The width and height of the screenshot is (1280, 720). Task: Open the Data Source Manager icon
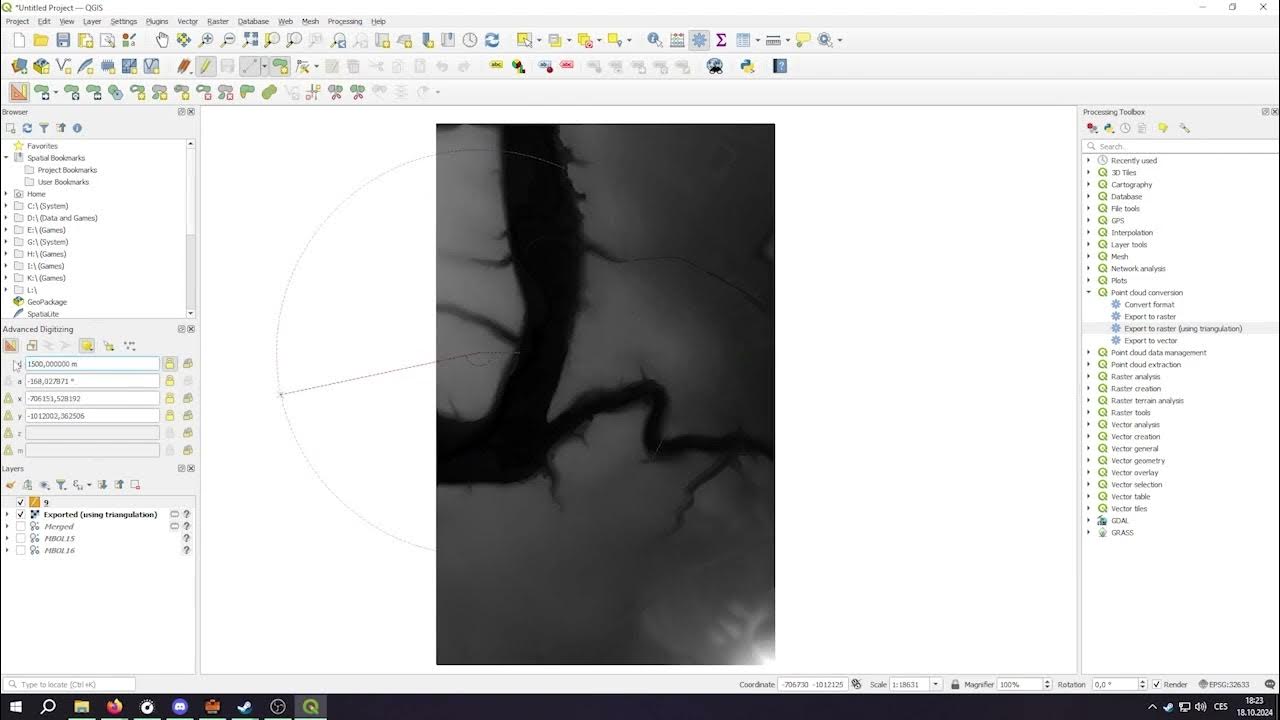(19, 66)
